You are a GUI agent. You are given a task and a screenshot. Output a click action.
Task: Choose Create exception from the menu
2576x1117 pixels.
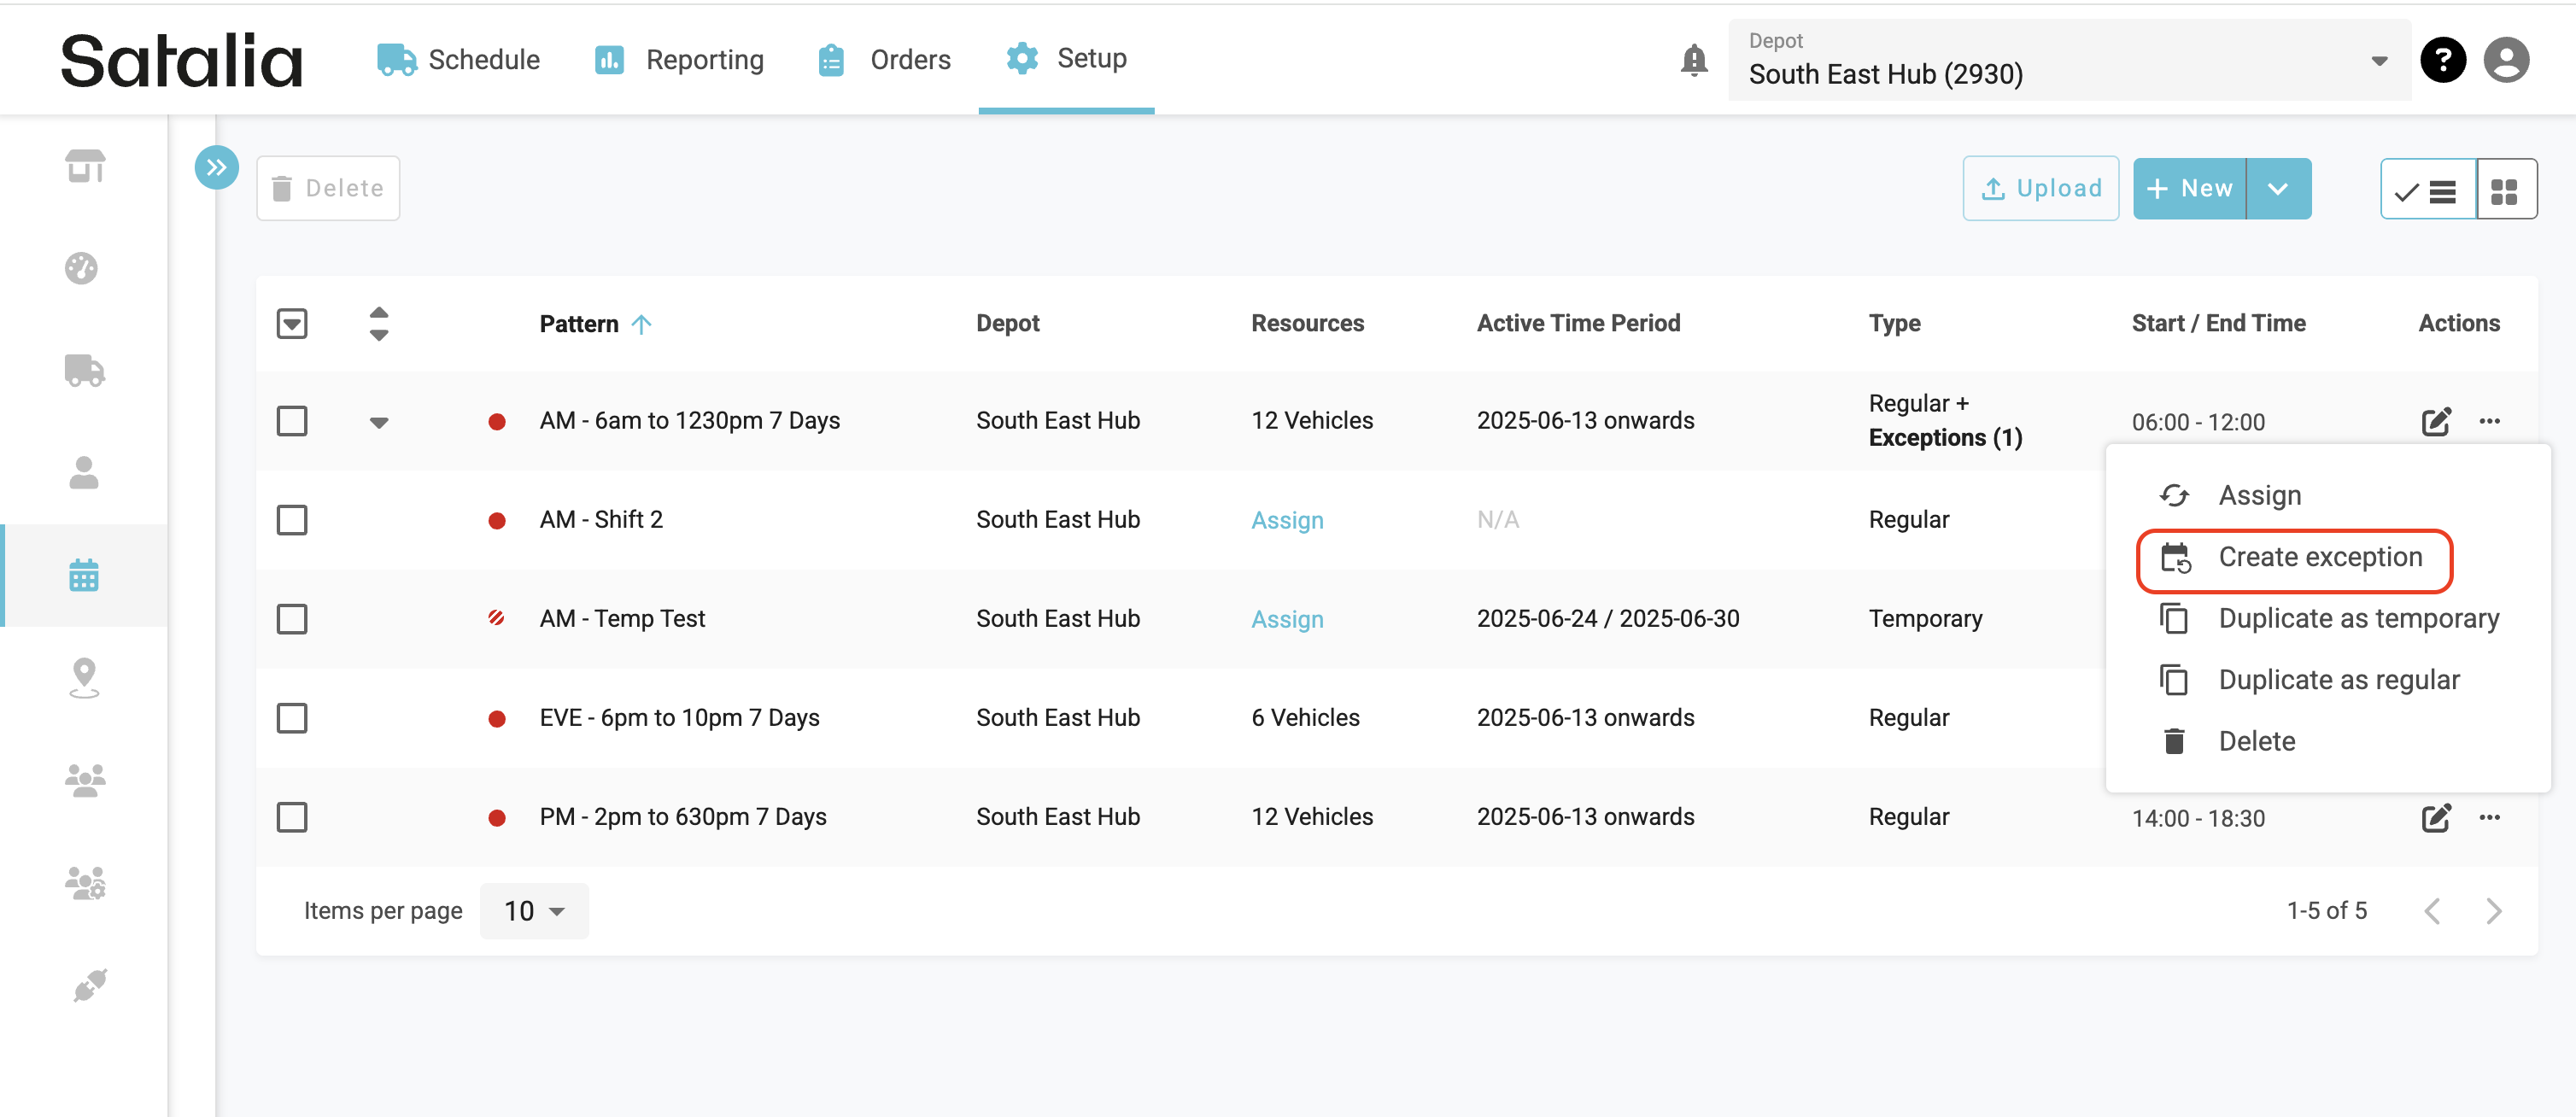tap(2319, 556)
